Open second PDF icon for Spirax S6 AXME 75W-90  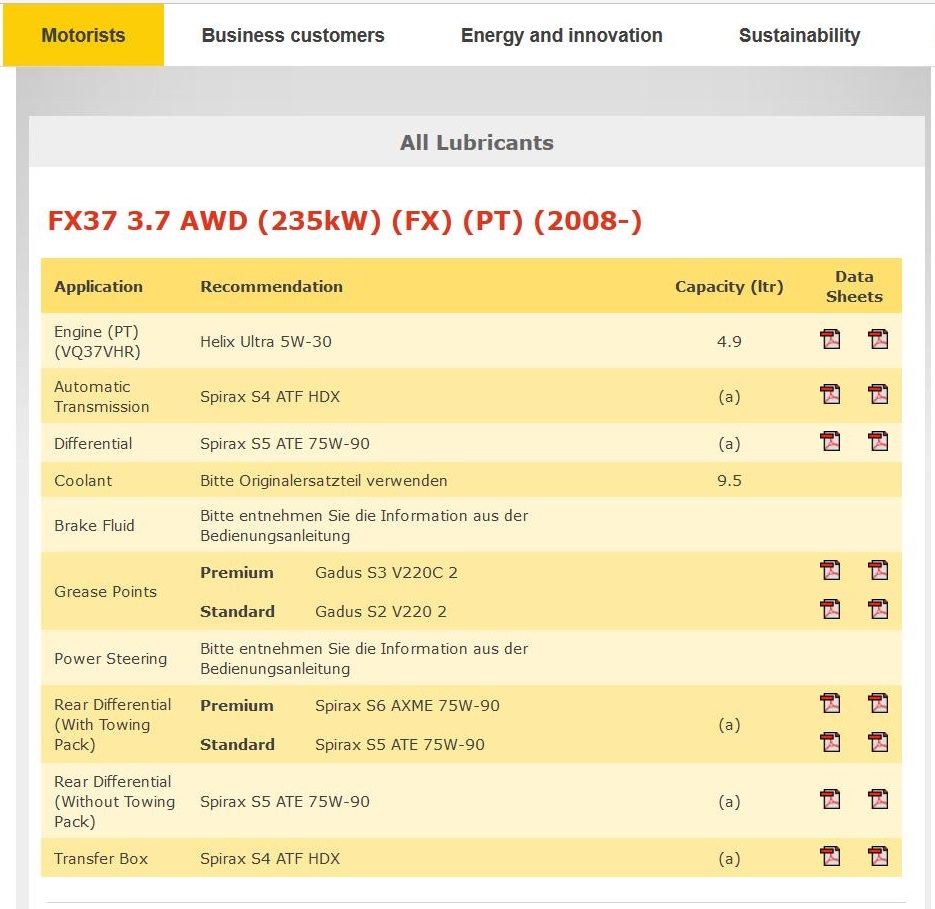click(x=878, y=703)
